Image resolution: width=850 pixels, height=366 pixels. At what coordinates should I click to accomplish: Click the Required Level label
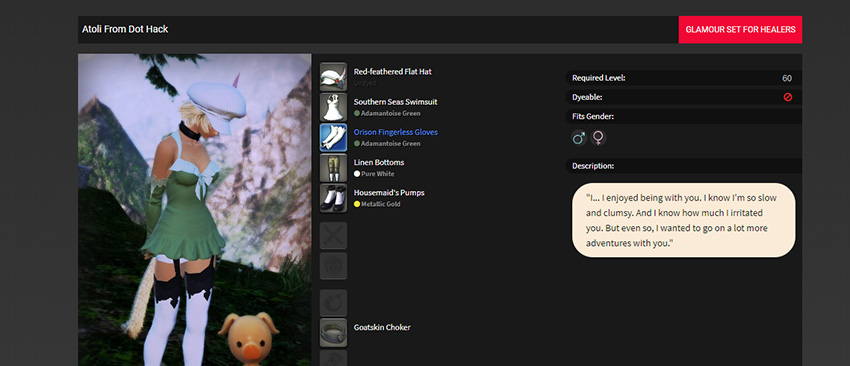598,78
